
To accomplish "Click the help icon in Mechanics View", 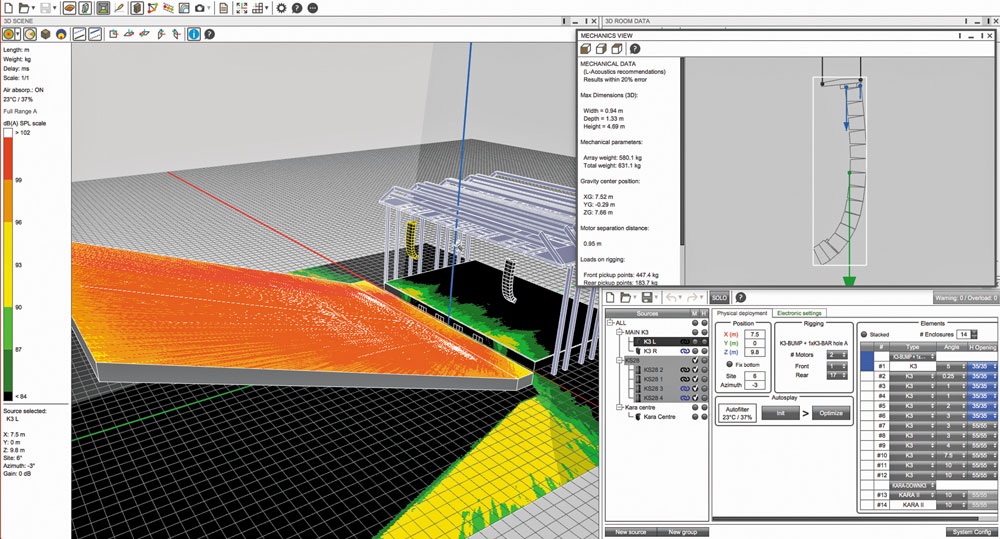I will [x=634, y=49].
